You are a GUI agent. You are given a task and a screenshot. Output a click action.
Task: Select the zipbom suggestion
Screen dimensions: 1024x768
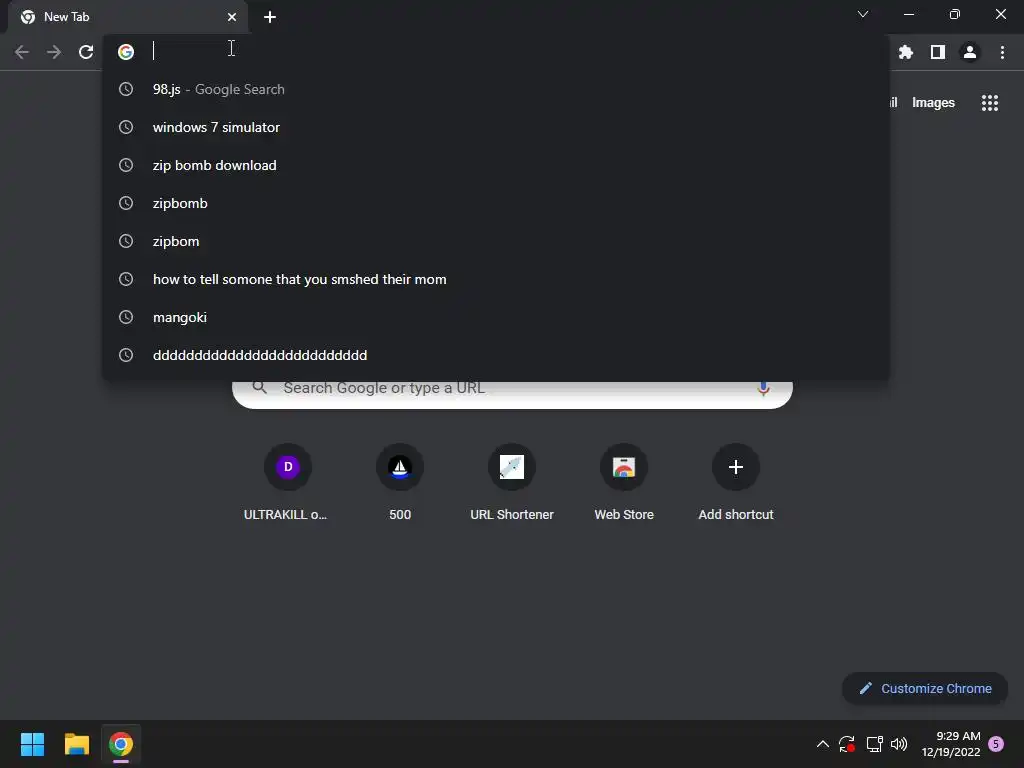click(496, 241)
